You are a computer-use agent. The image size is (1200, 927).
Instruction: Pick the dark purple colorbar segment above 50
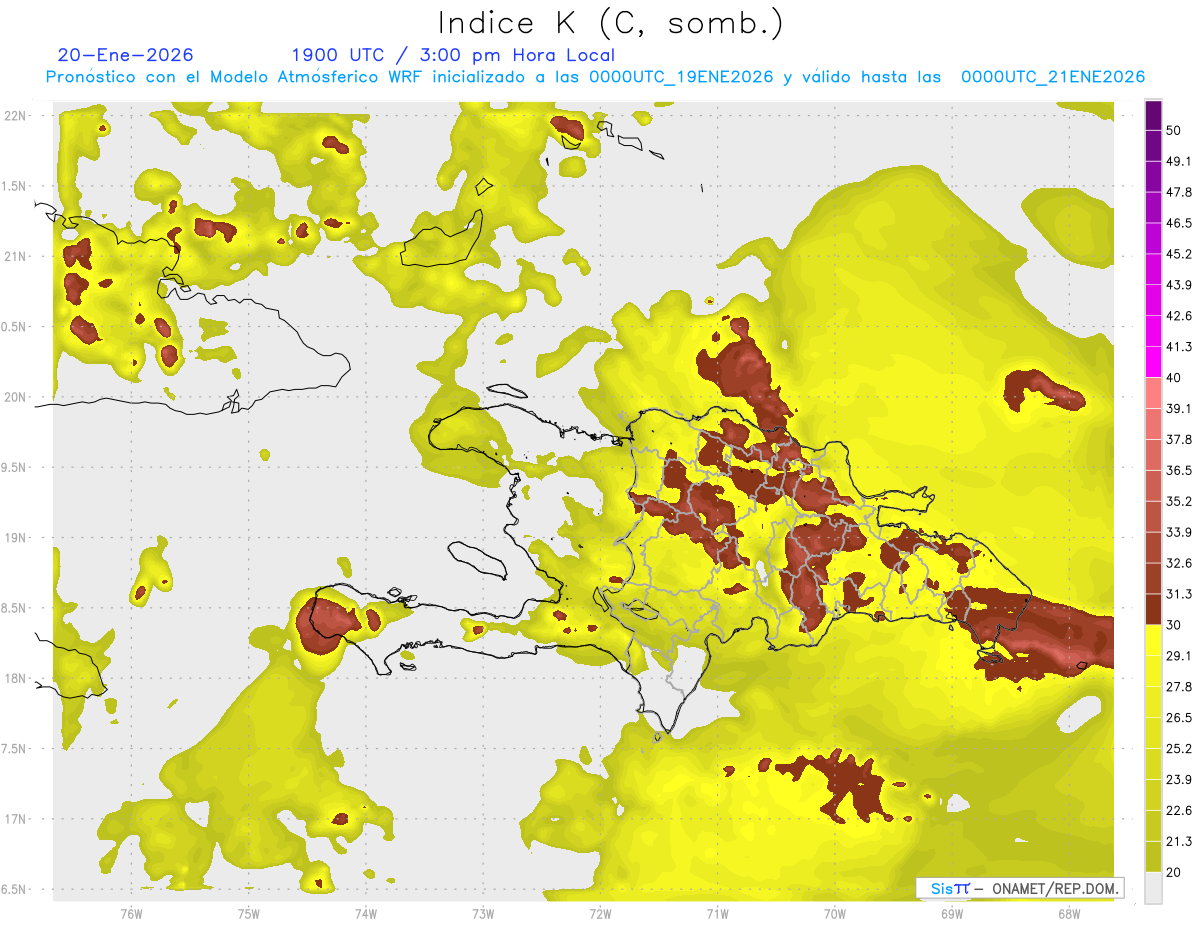click(x=1153, y=115)
